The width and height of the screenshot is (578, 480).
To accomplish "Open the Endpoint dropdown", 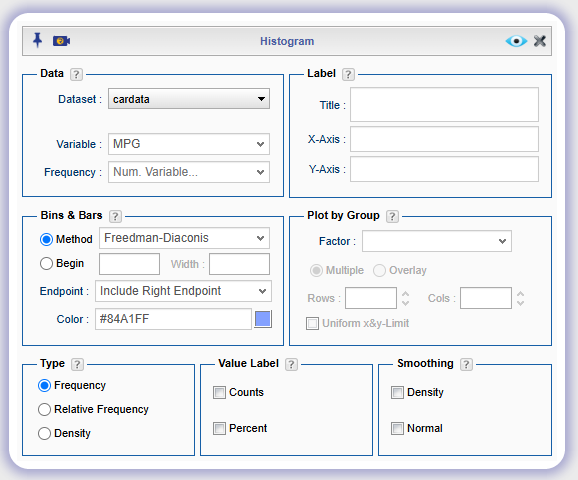I will coord(183,291).
